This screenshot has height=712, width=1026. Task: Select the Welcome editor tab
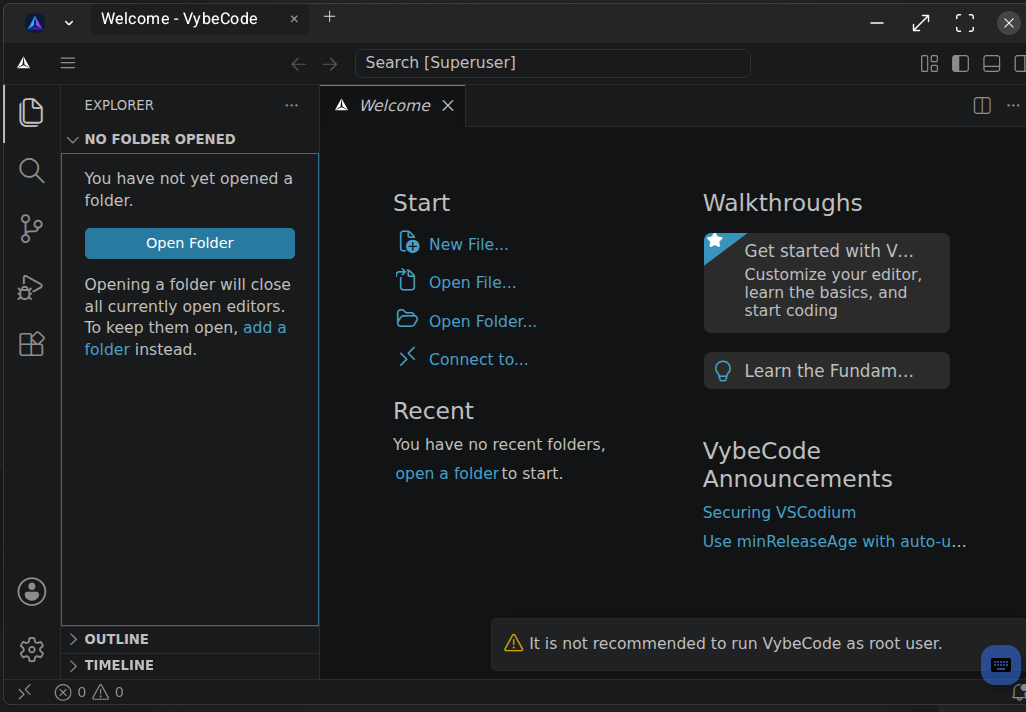click(395, 105)
